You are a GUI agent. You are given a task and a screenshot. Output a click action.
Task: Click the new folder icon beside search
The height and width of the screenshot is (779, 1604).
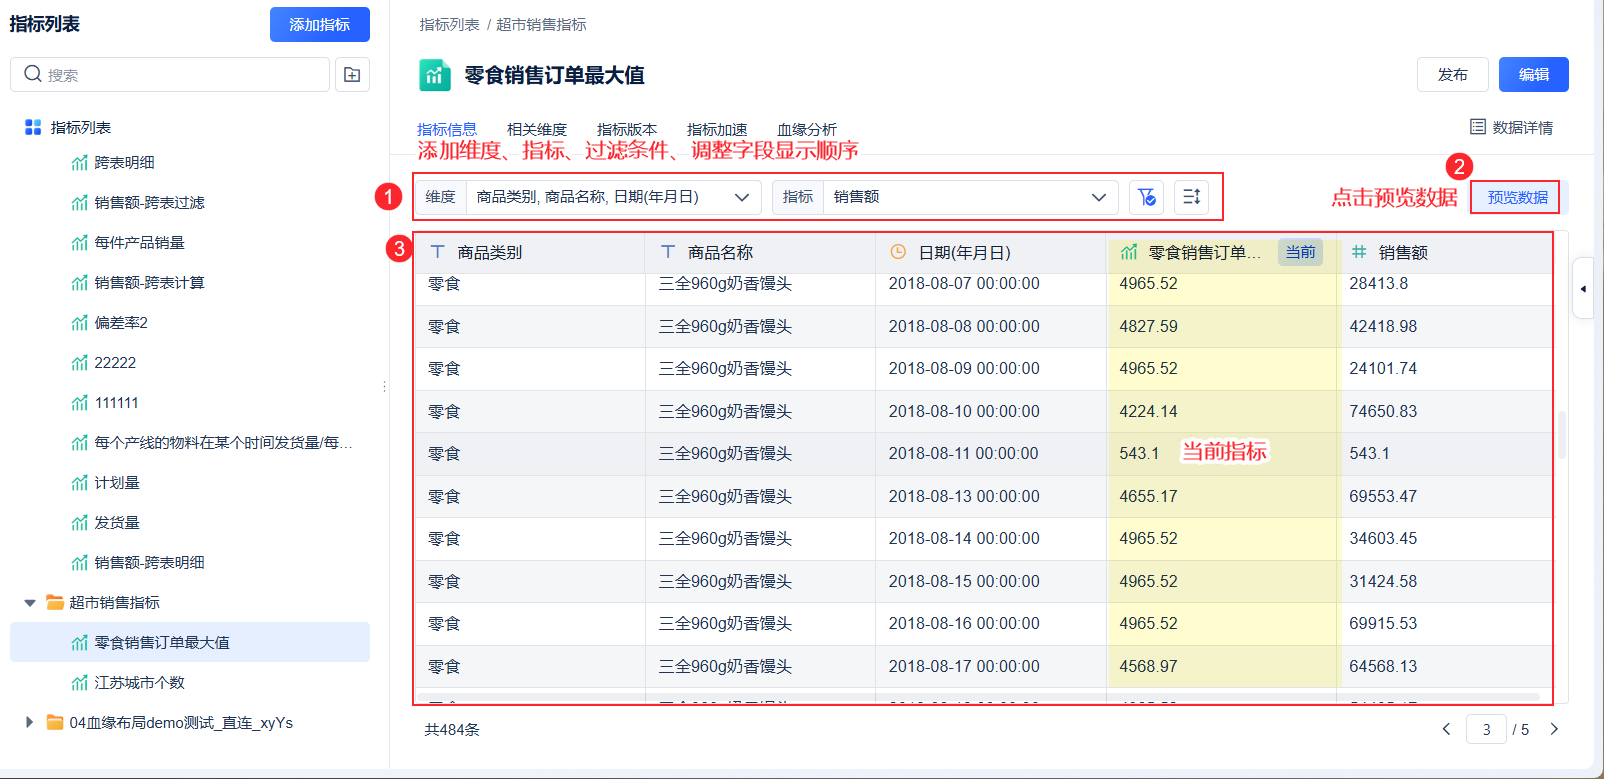pyautogui.click(x=352, y=75)
